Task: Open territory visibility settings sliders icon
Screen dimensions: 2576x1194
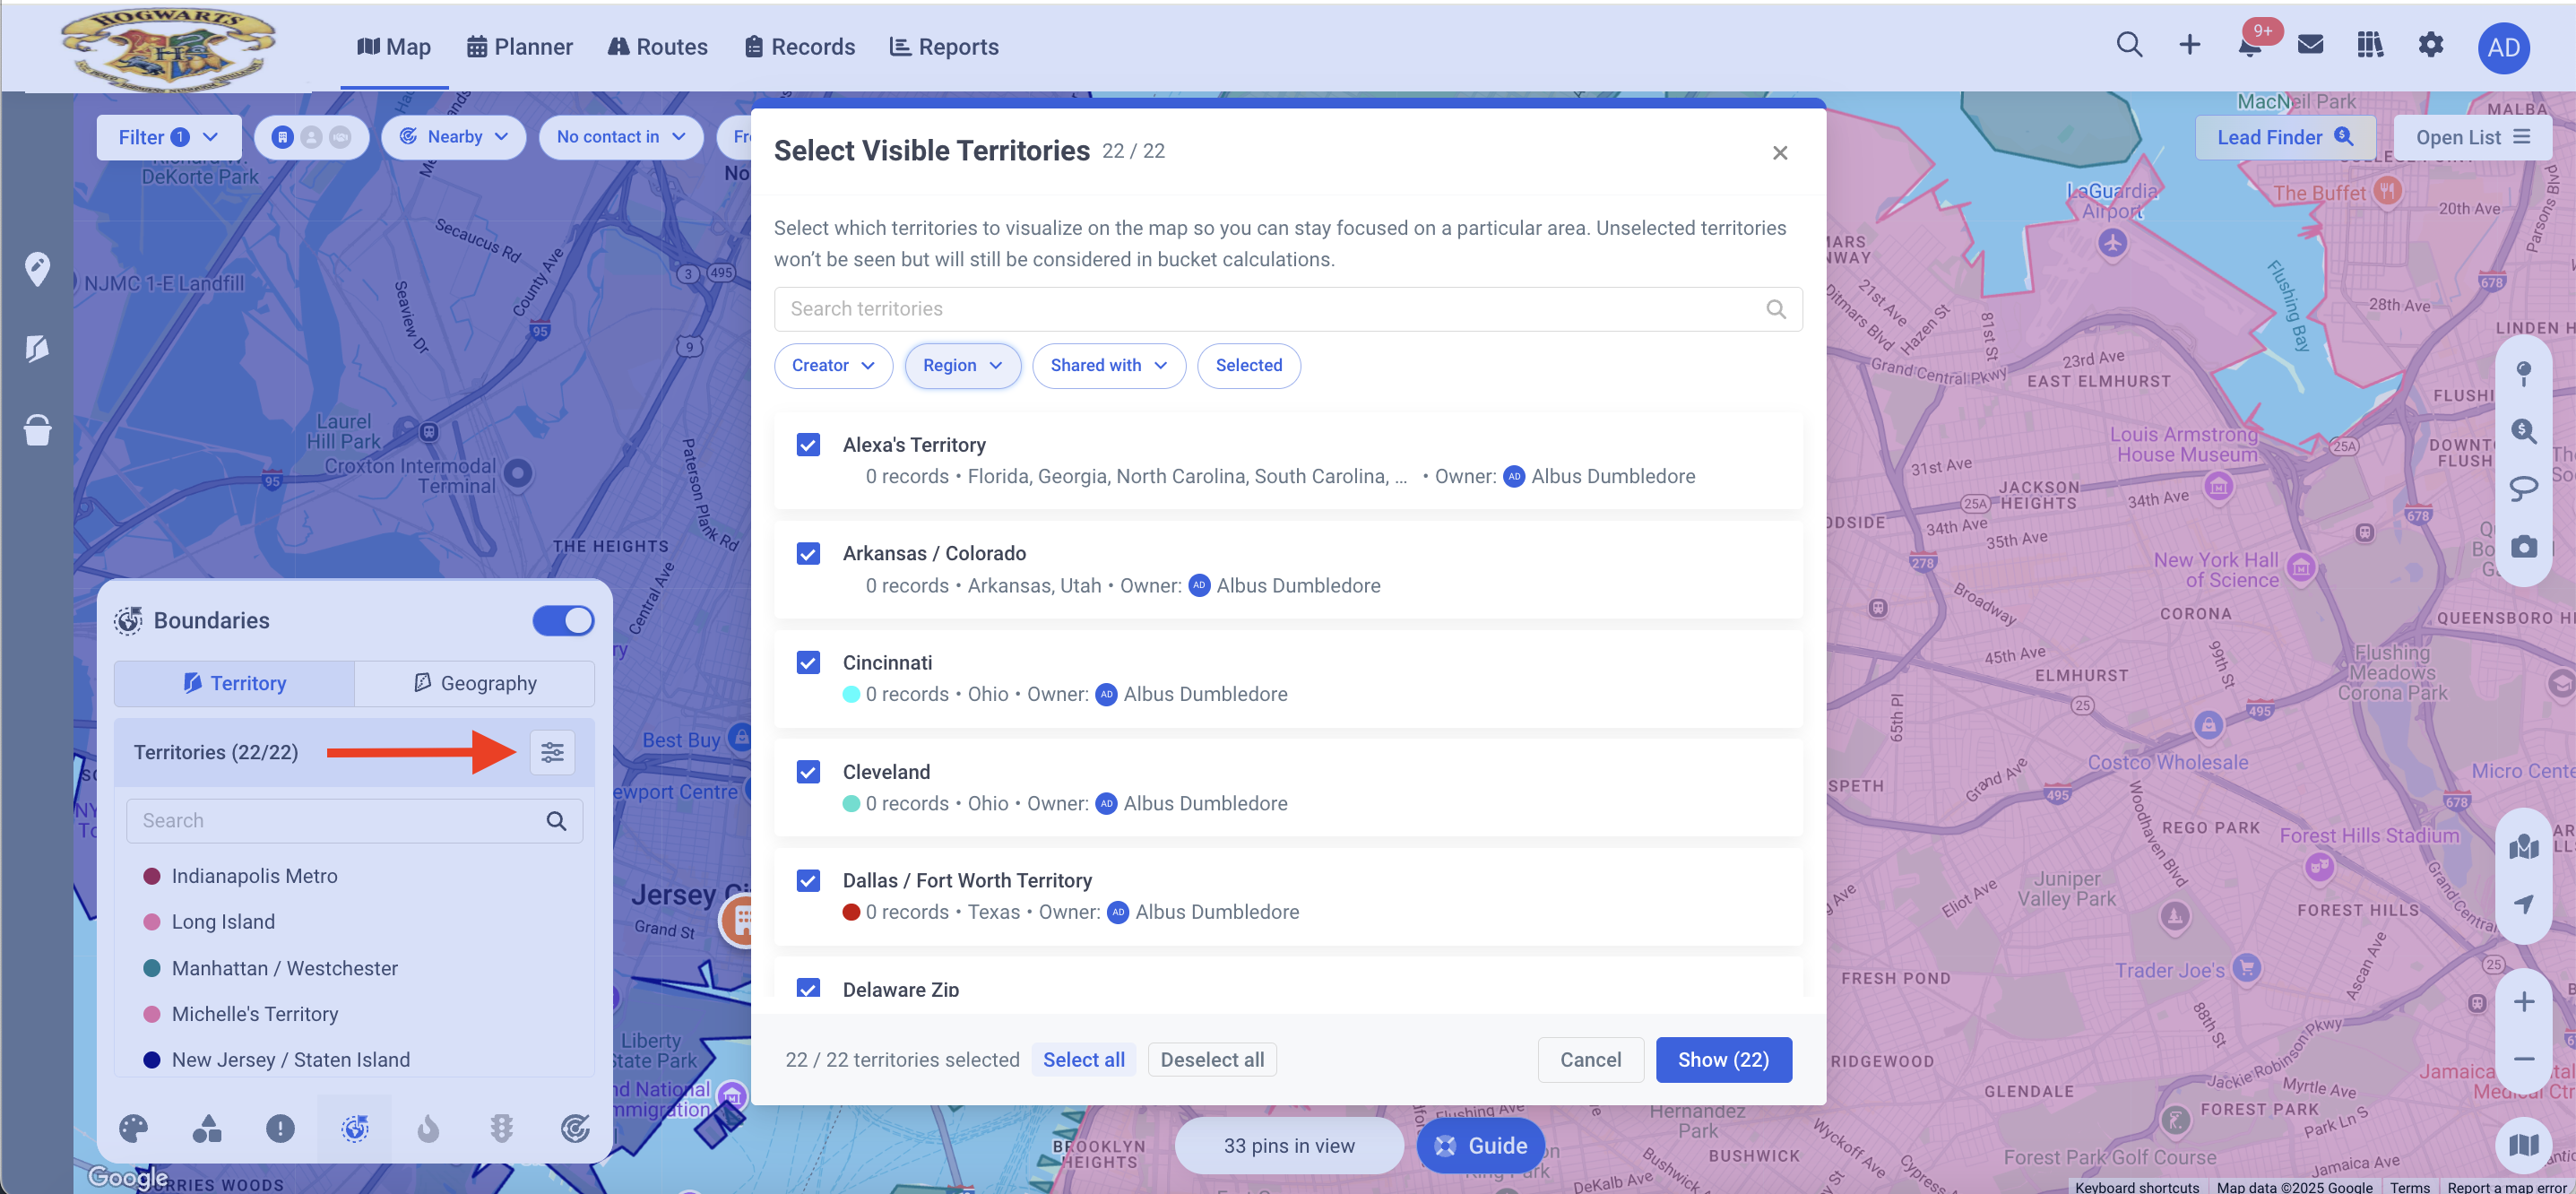Action: pyautogui.click(x=552, y=752)
